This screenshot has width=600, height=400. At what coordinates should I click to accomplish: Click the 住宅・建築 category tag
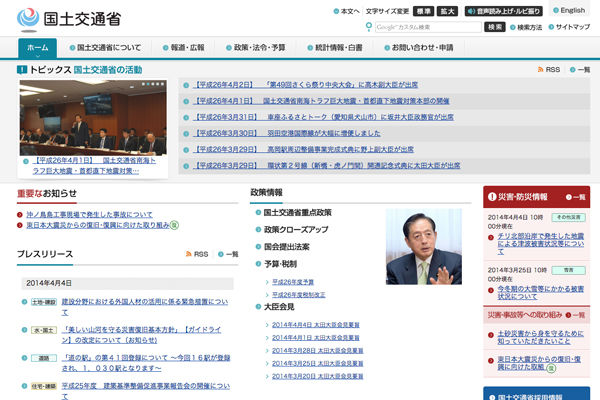[44, 386]
